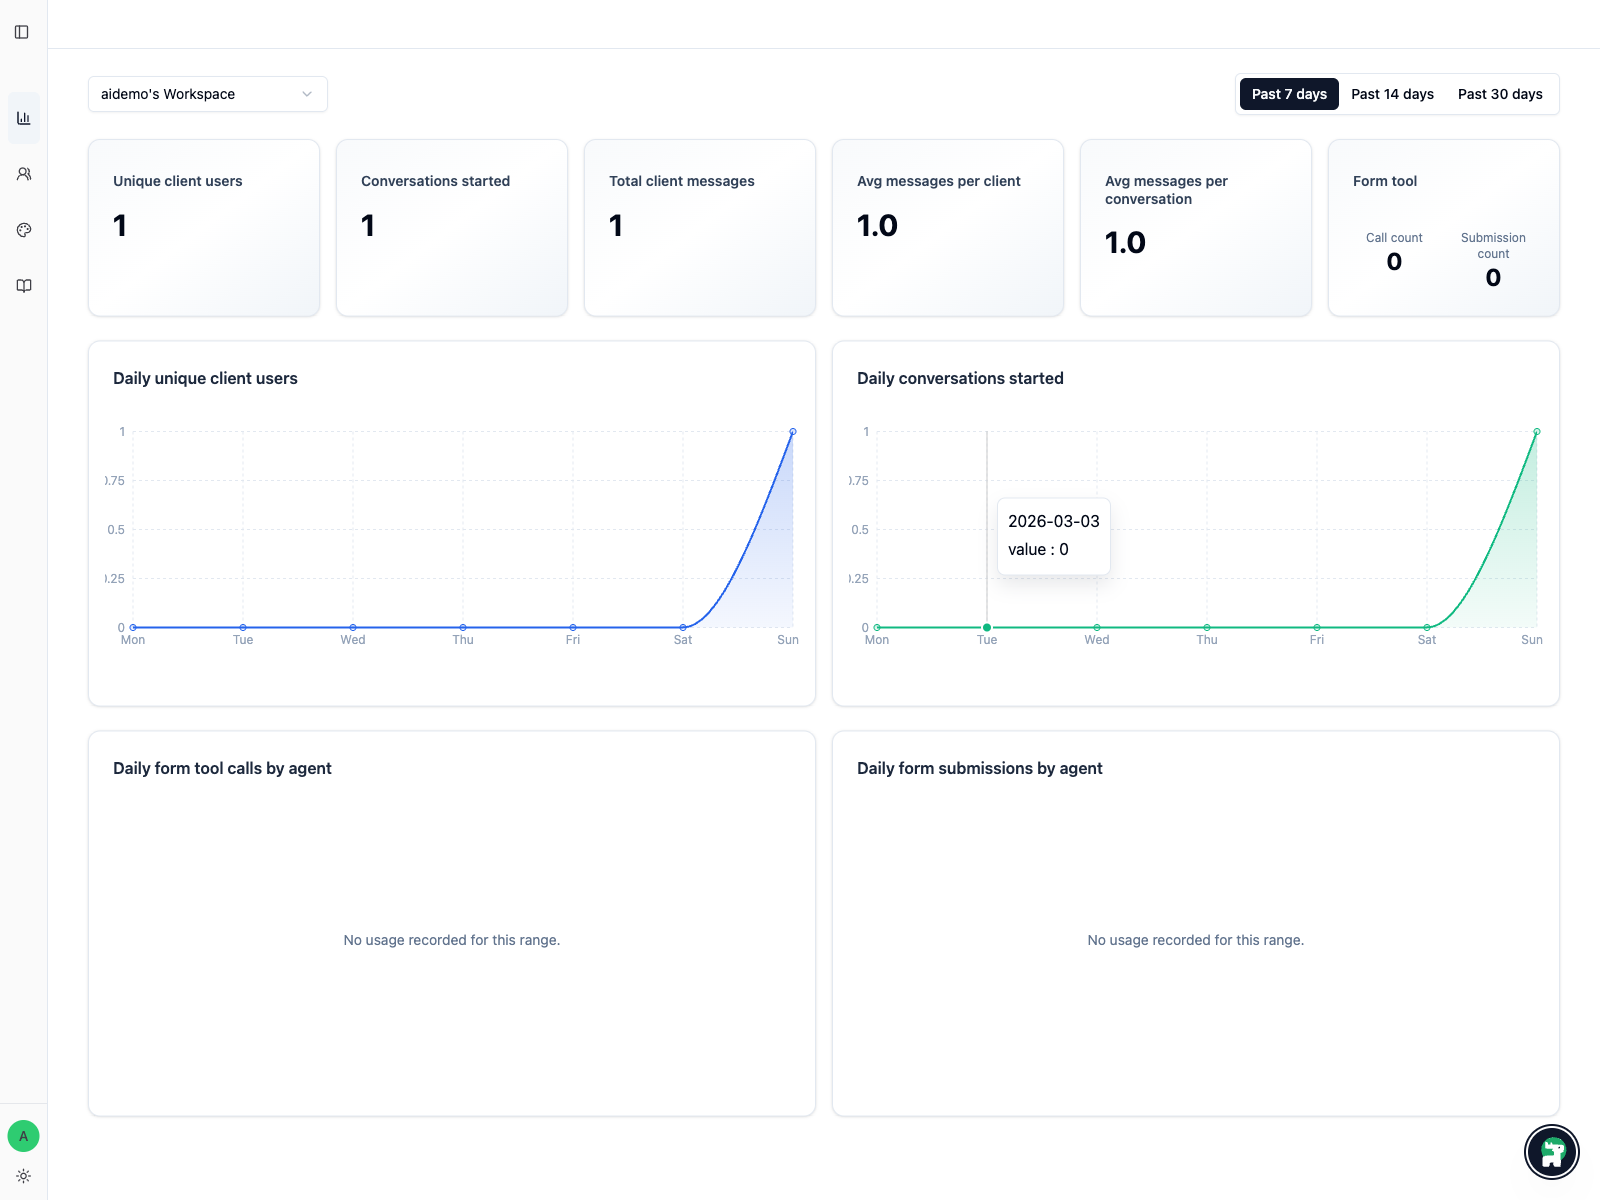Toggle light mode with the sun icon
This screenshot has width=1600, height=1200.
coord(23,1175)
